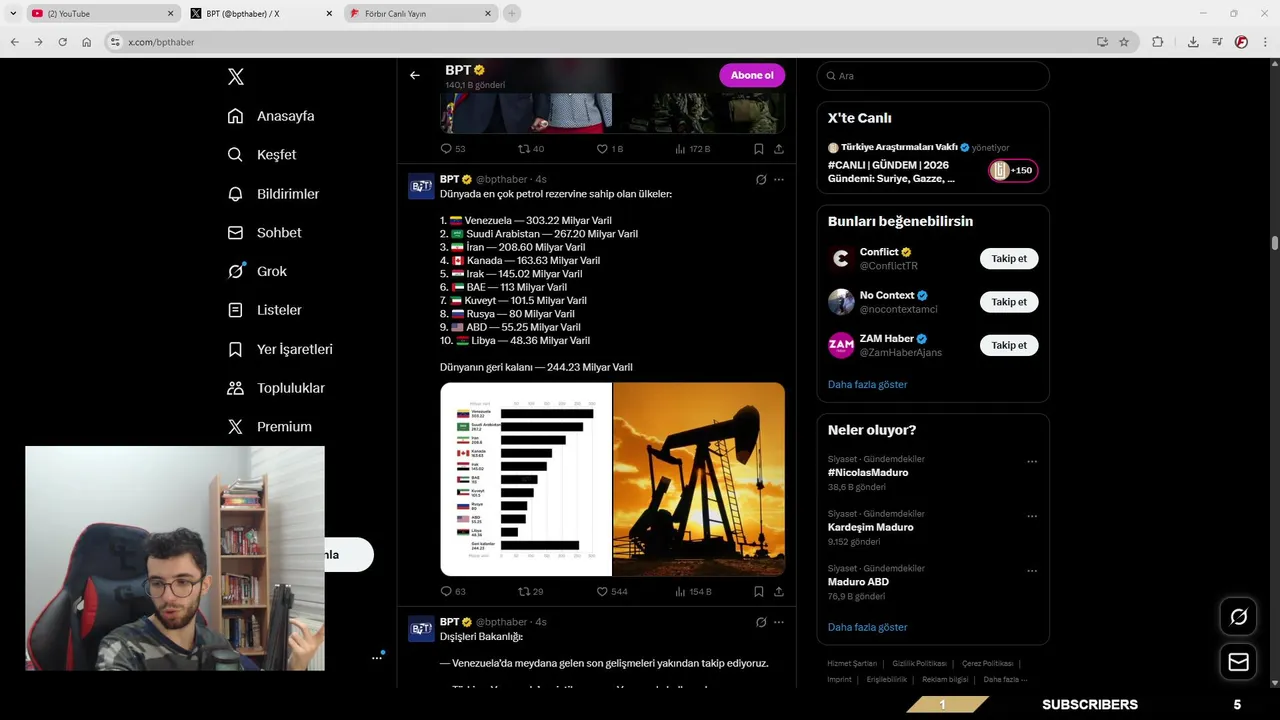Go back using the profile arrow
The height and width of the screenshot is (720, 1280).
click(x=415, y=75)
